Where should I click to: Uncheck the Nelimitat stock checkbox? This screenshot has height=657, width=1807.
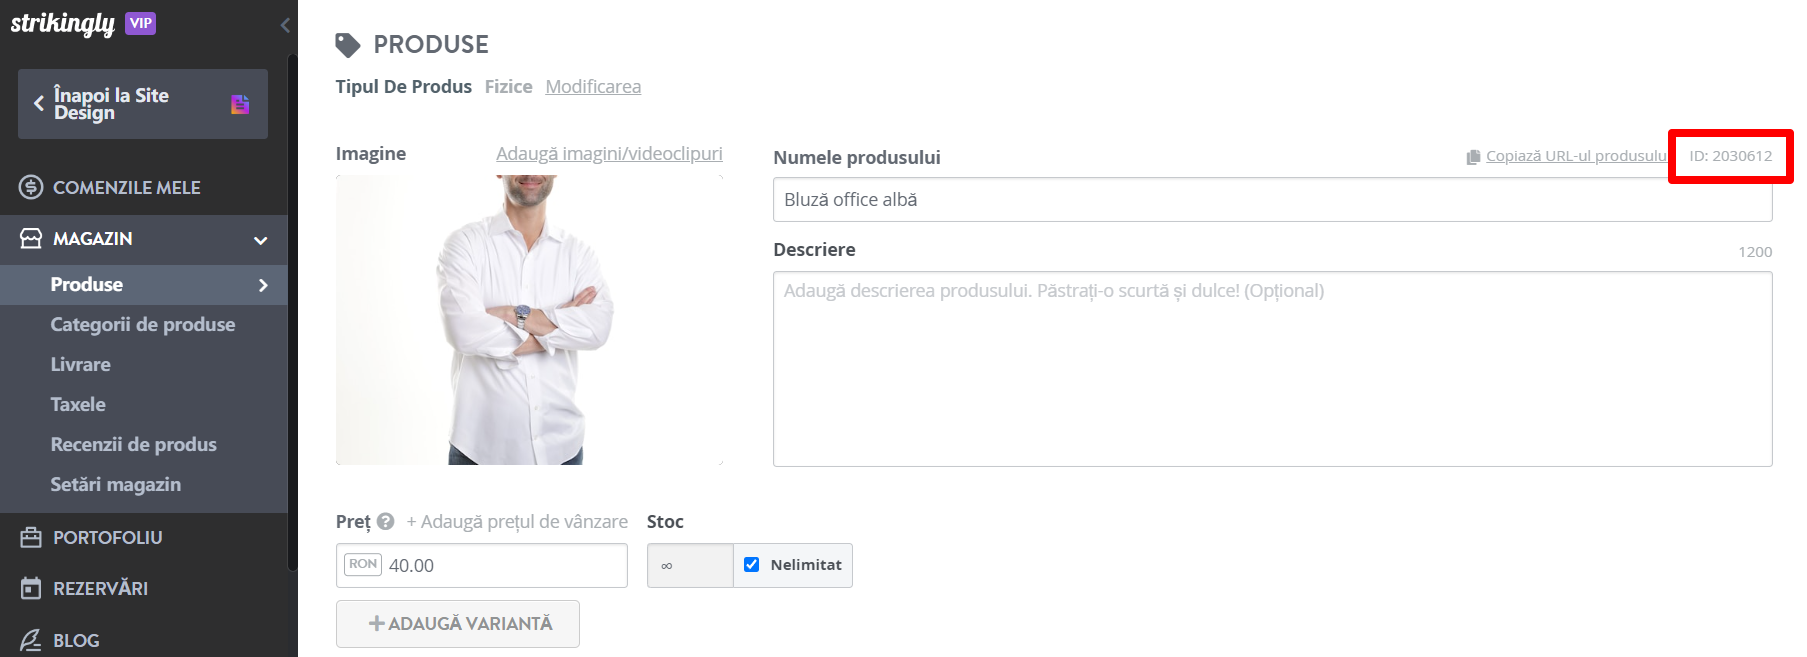click(x=752, y=564)
